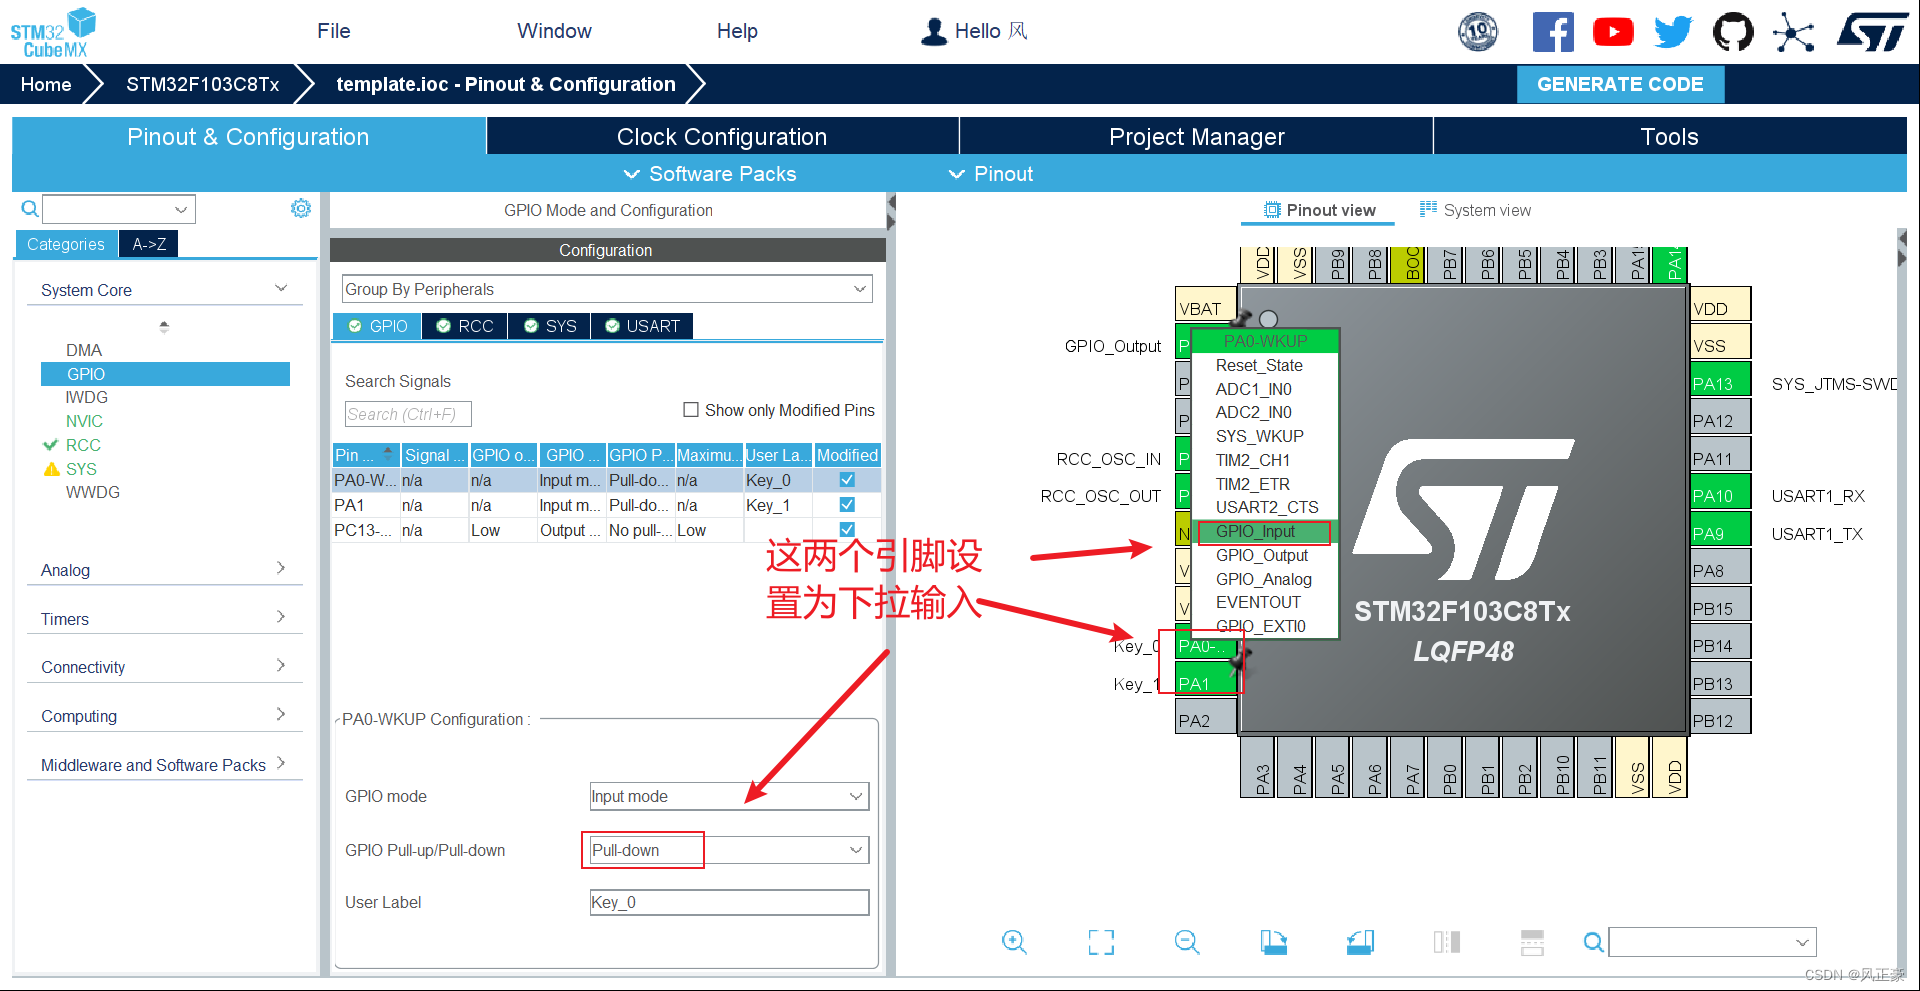Viewport: 1920px width, 991px height.
Task: Expand the Analog category
Action: click(x=164, y=570)
